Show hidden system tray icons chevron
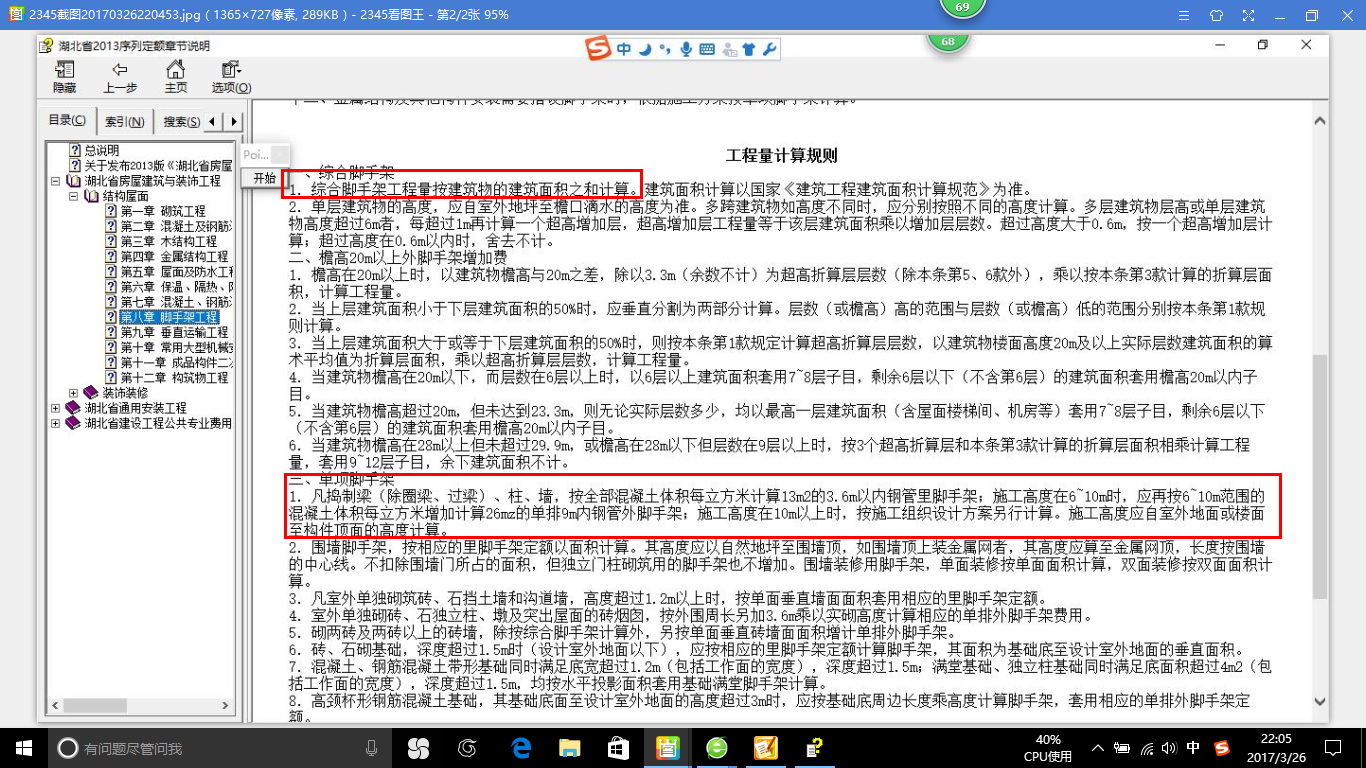 pyautogui.click(x=1099, y=747)
